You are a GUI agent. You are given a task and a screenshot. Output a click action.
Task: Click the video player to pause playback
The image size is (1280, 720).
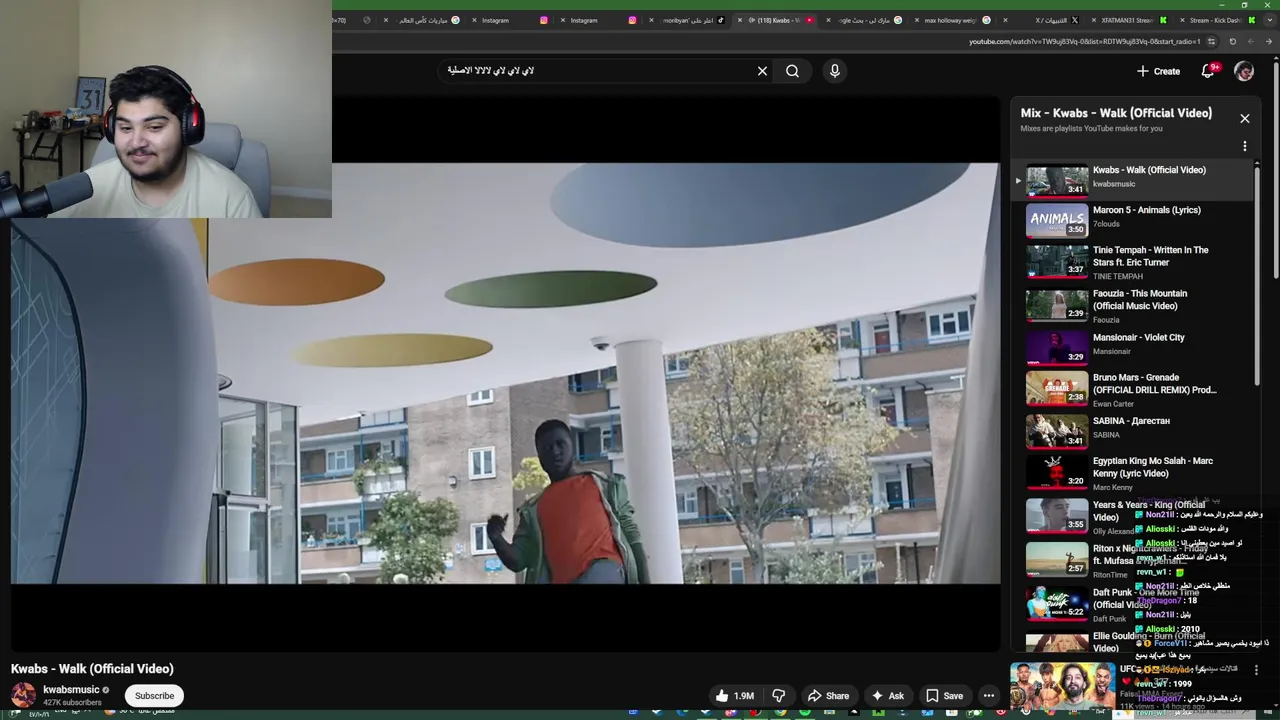(x=505, y=373)
